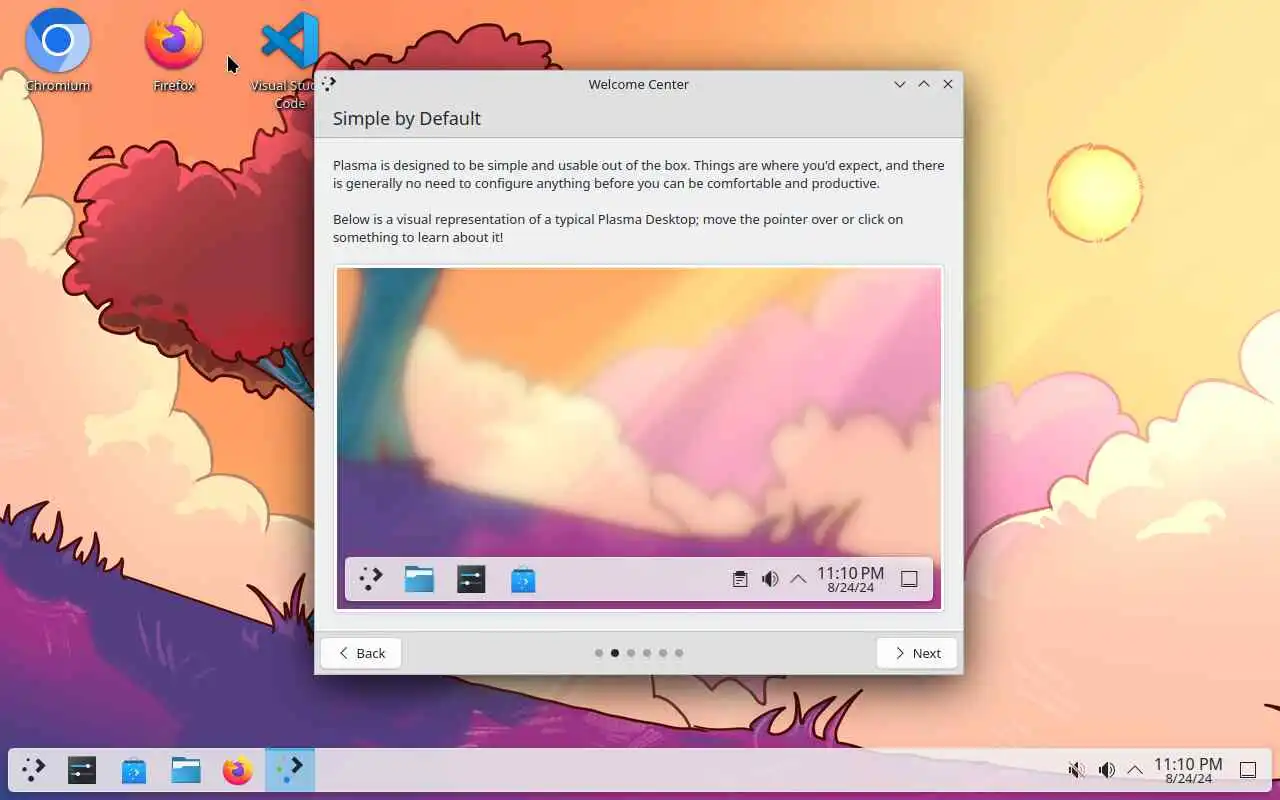
Task: Open the Chromium desktop icon
Action: click(x=58, y=50)
